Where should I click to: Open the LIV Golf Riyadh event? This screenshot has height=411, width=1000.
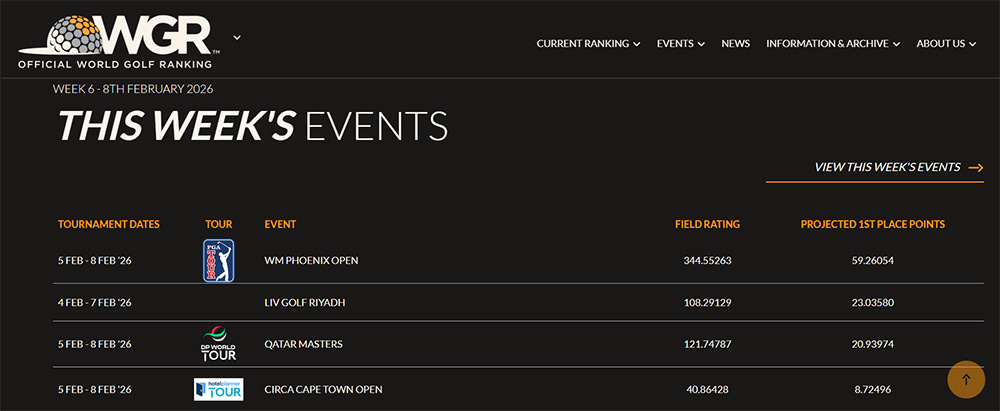pos(305,303)
